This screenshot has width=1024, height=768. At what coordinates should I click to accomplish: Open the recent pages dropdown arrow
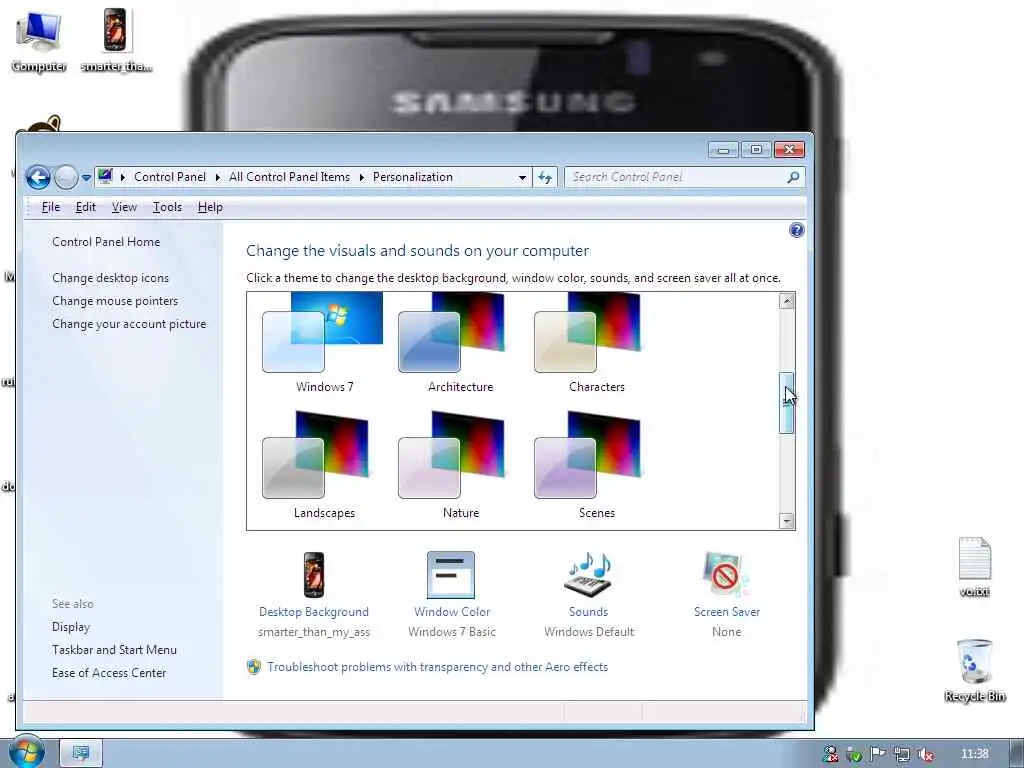pyautogui.click(x=86, y=178)
